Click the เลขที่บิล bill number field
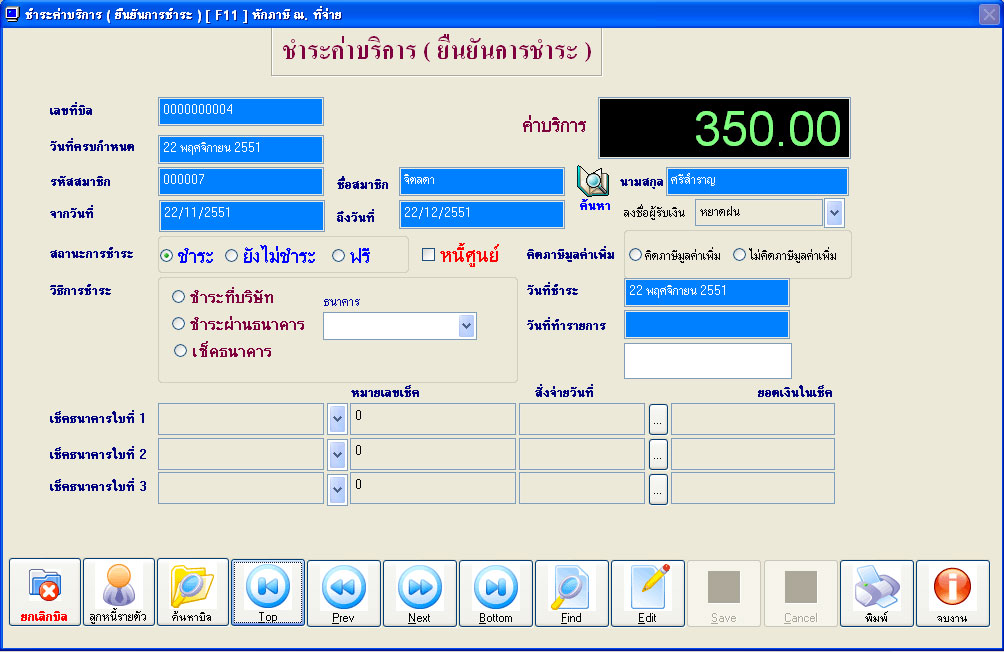The width and height of the screenshot is (1004, 652). tap(240, 111)
